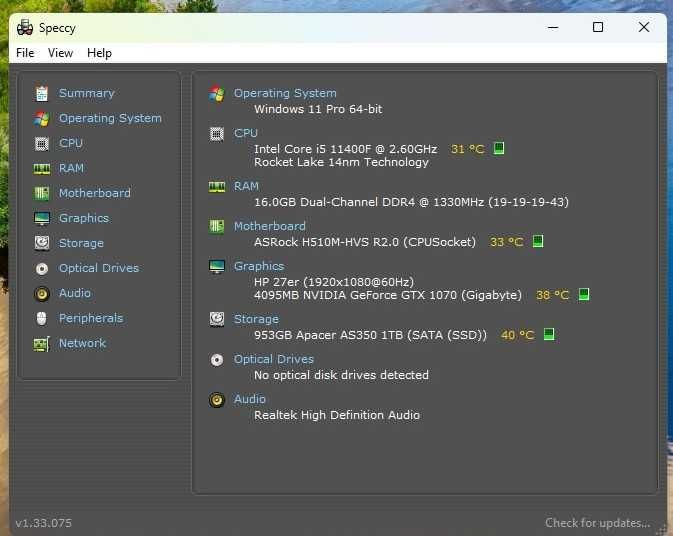The image size is (673, 536).
Task: Open the CPU heading link in summary
Action: coord(246,133)
